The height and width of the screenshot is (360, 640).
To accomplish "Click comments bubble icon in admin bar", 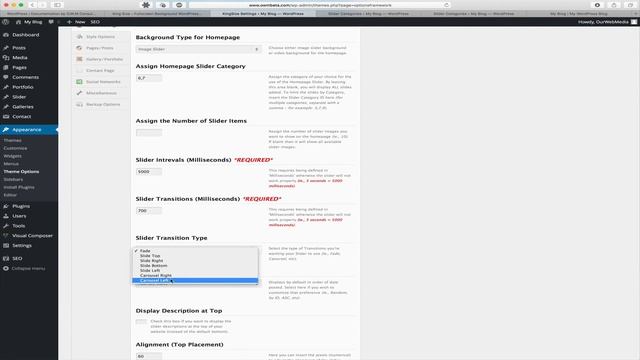I will click(x=51, y=22).
